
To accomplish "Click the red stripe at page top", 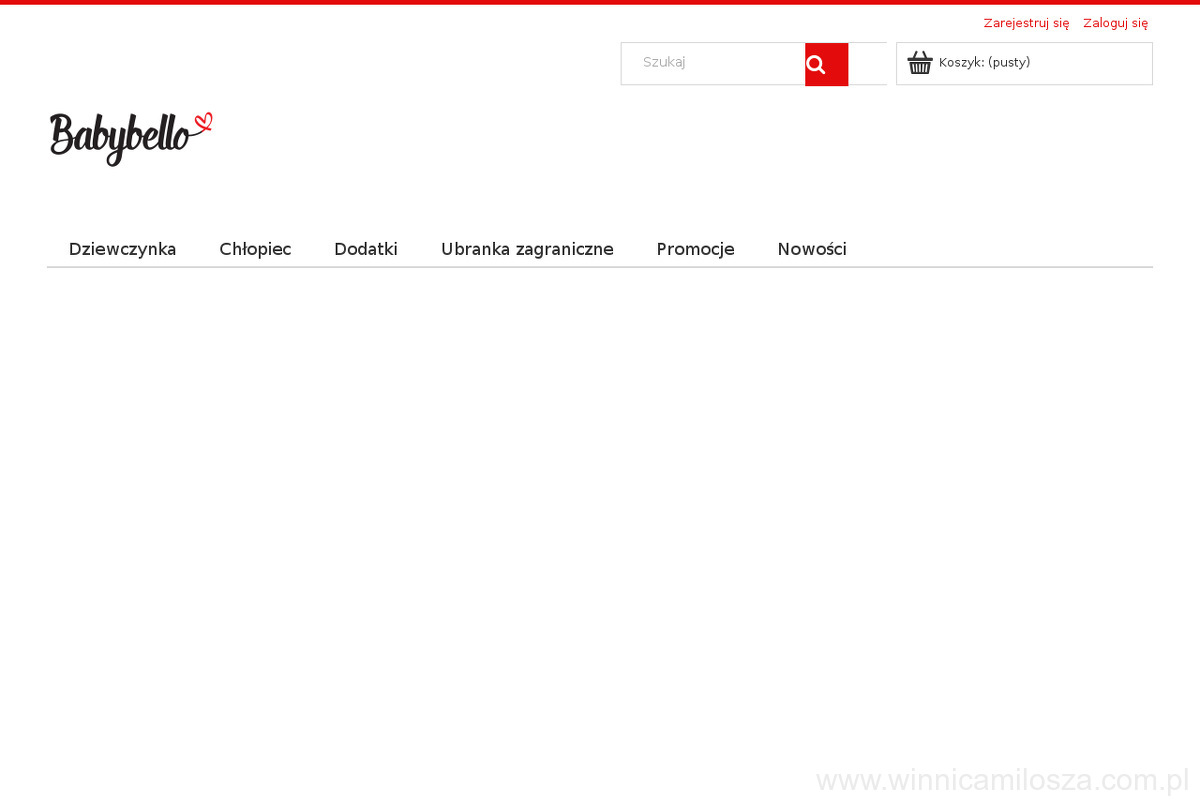I will coord(600,2).
